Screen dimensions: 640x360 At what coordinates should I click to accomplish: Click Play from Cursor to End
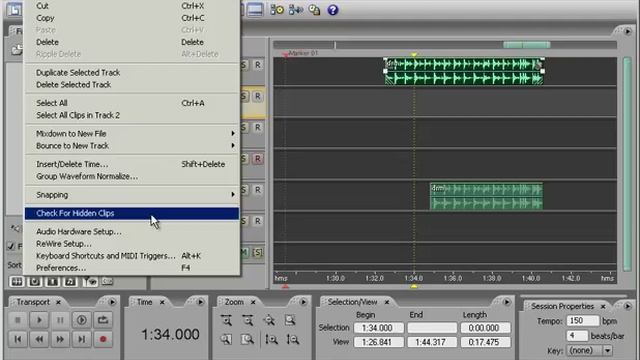(x=82, y=320)
